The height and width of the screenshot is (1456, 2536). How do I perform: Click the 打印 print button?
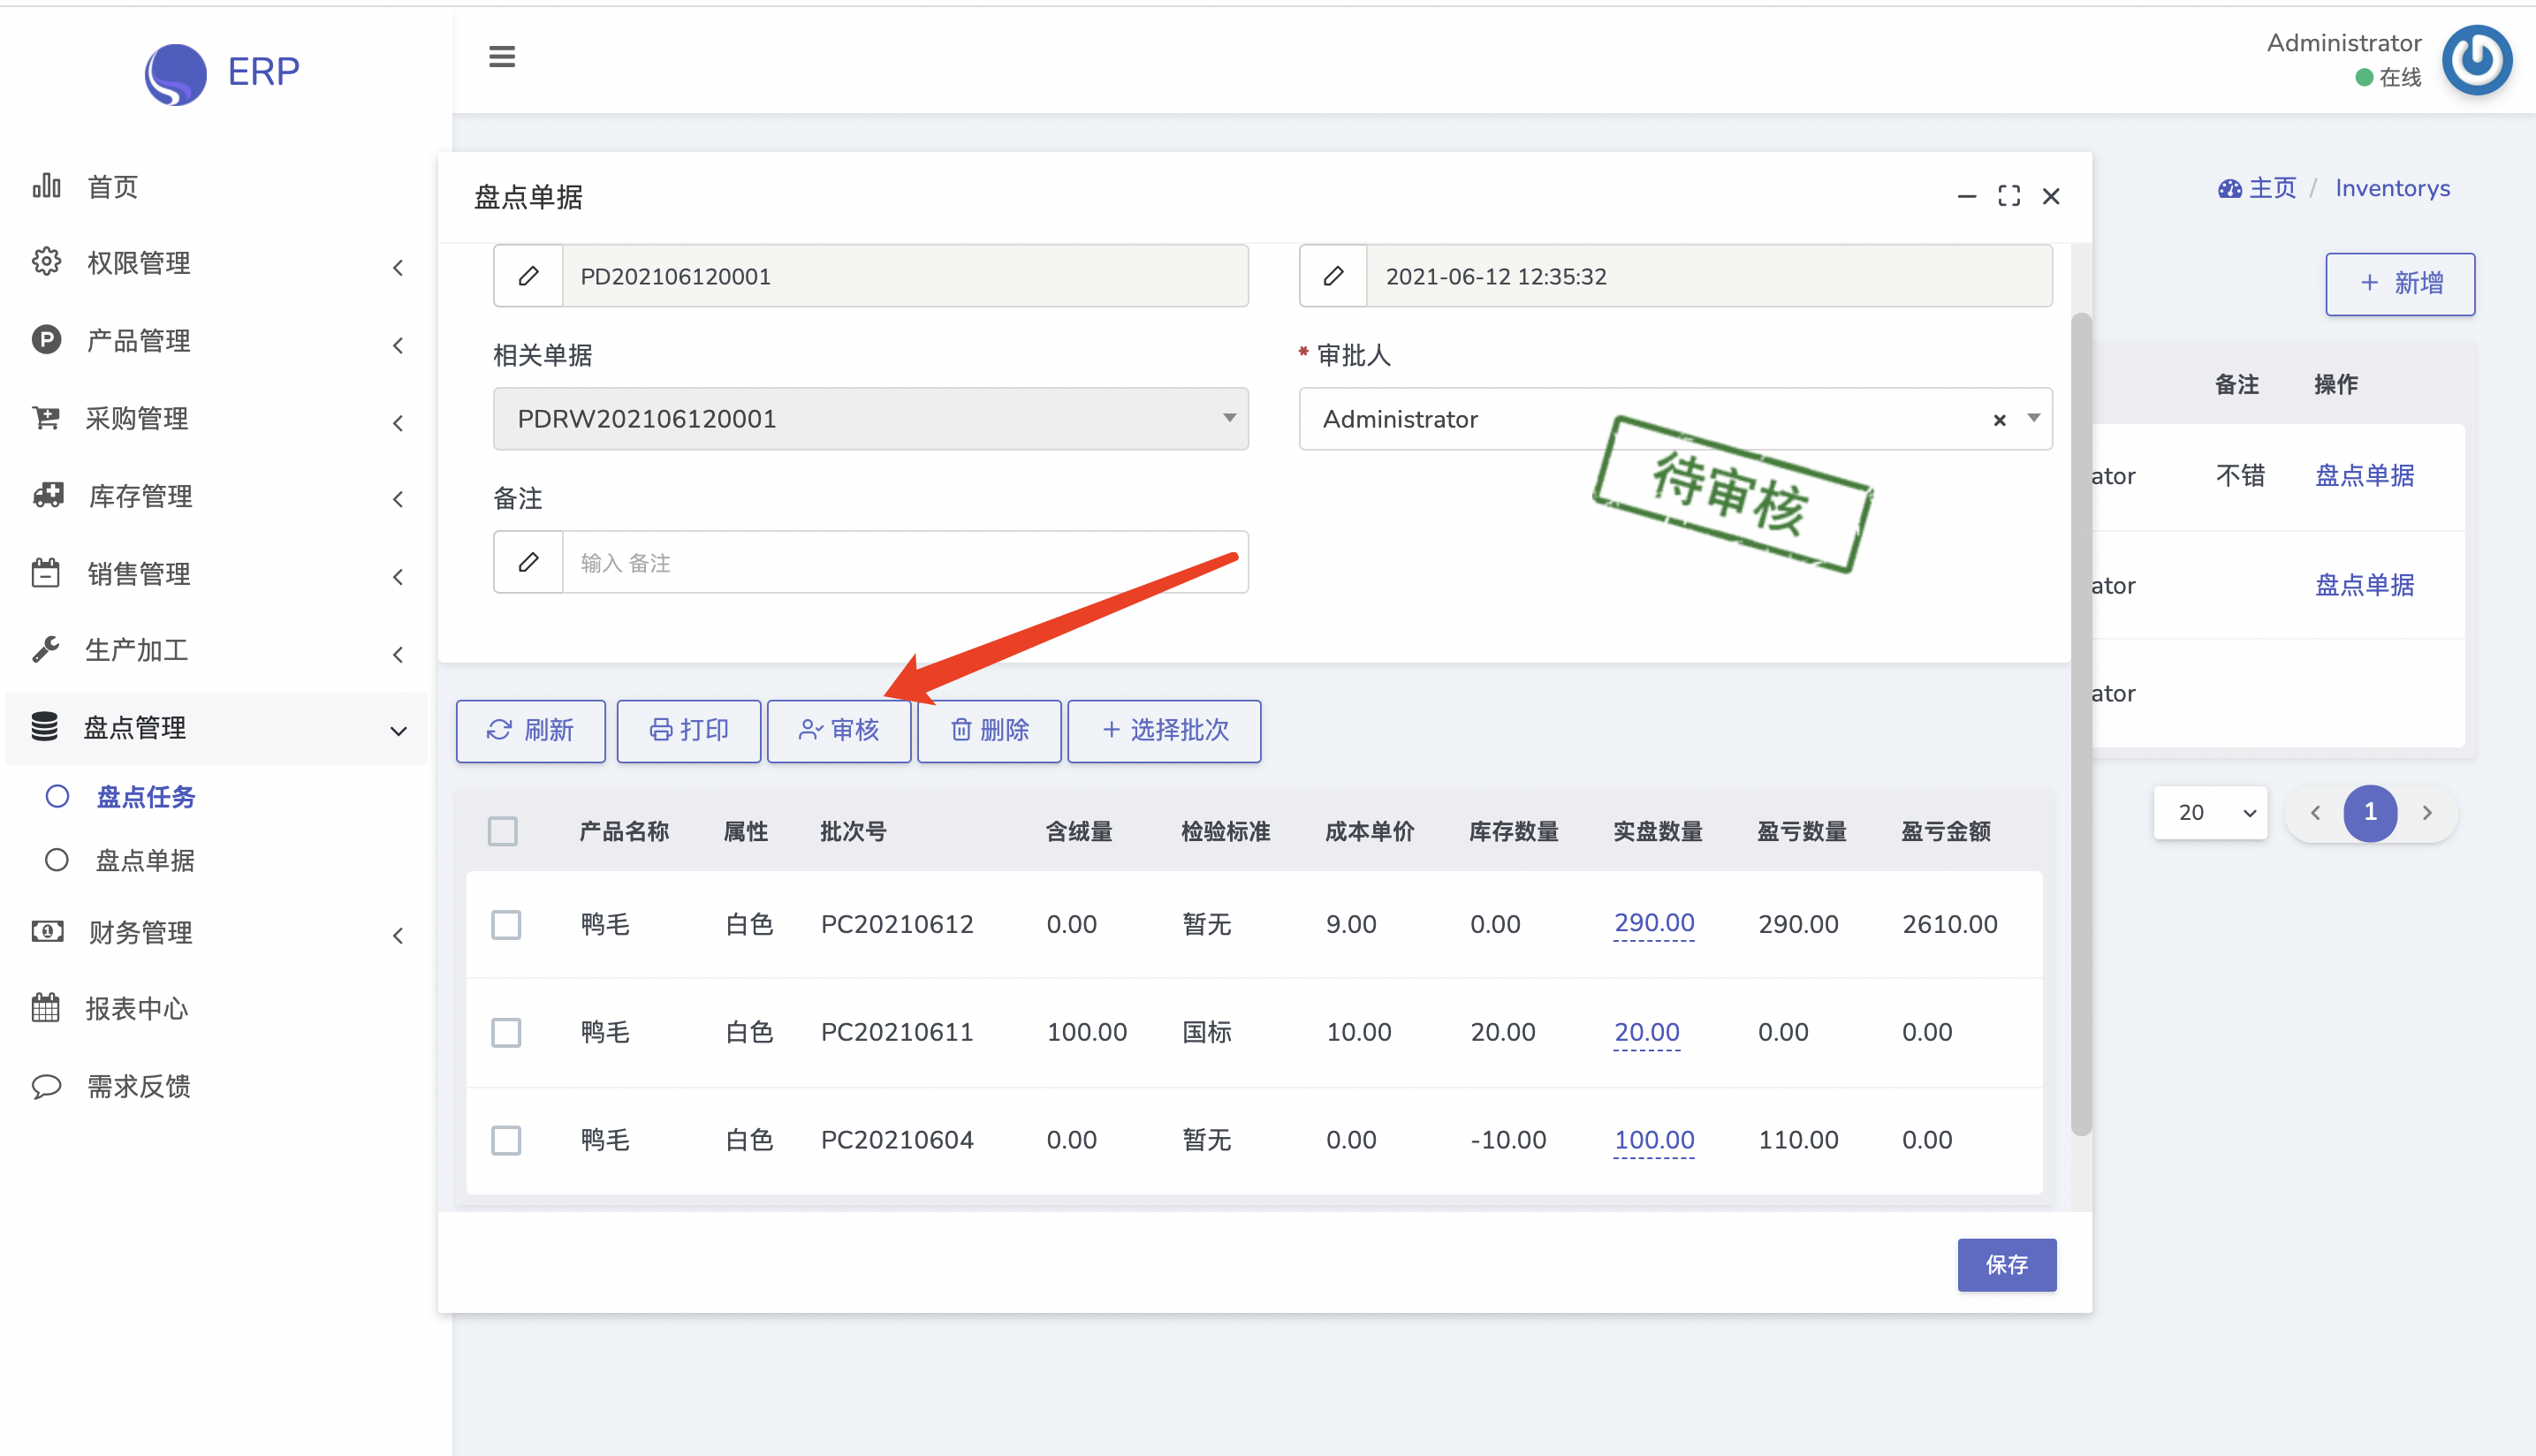688,730
